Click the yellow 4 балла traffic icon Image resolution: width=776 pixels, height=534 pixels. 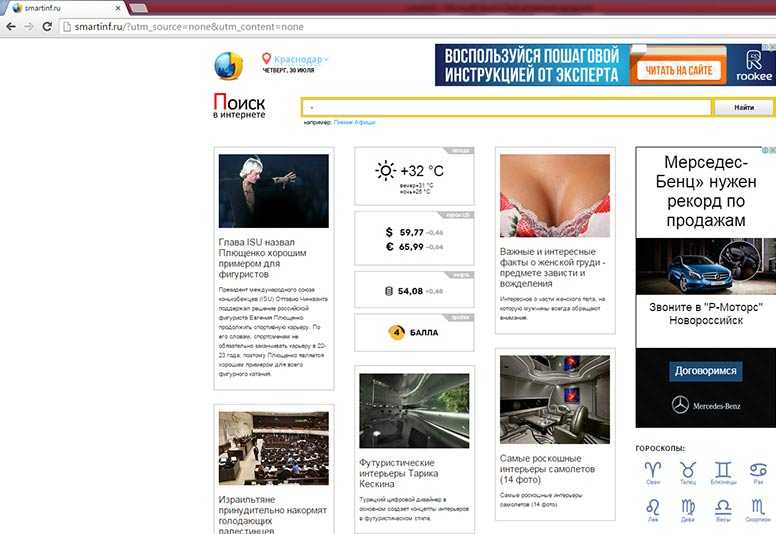[396, 332]
